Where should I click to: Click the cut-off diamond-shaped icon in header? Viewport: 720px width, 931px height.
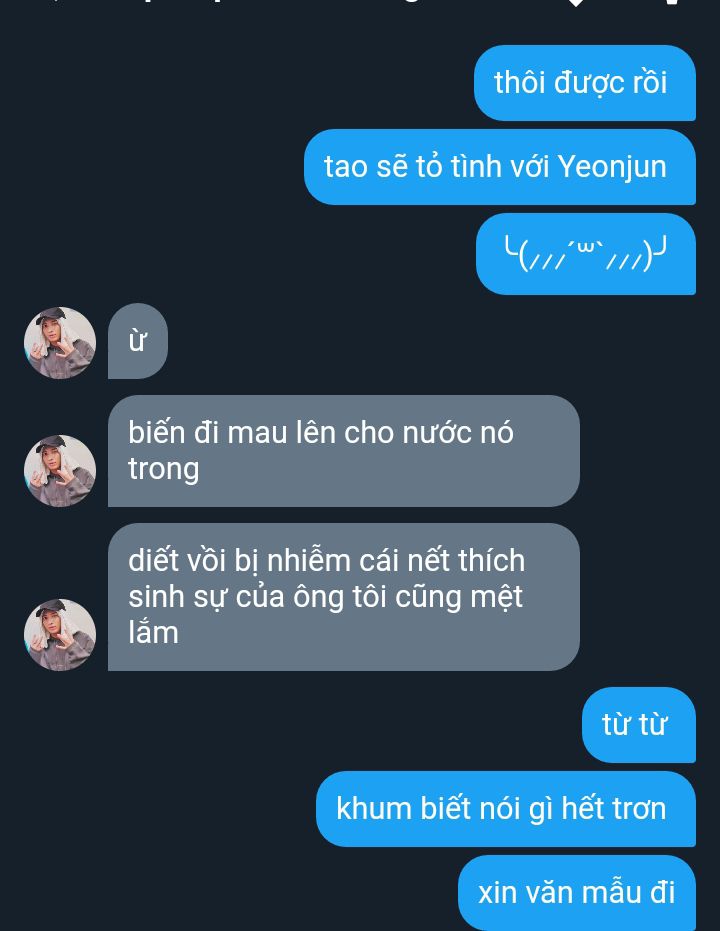(x=576, y=3)
